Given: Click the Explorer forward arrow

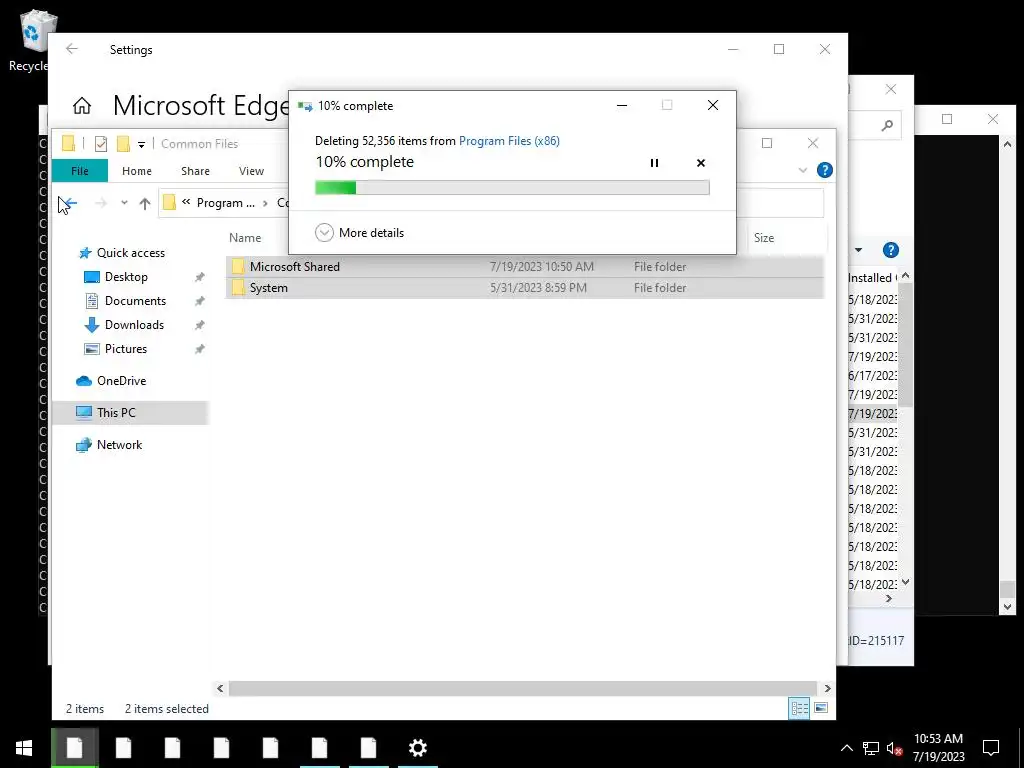Looking at the screenshot, I should tap(101, 203).
